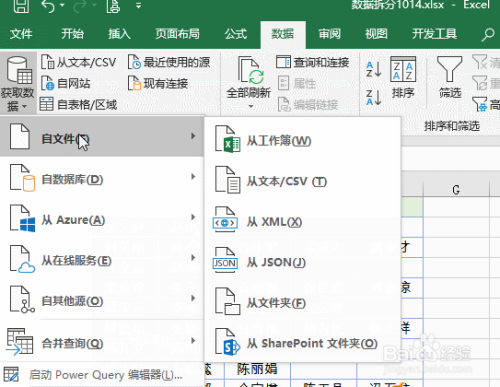Image resolution: width=500 pixels, height=387 pixels.
Task: Open 自其他源(O) menu item
Action: click(x=102, y=299)
